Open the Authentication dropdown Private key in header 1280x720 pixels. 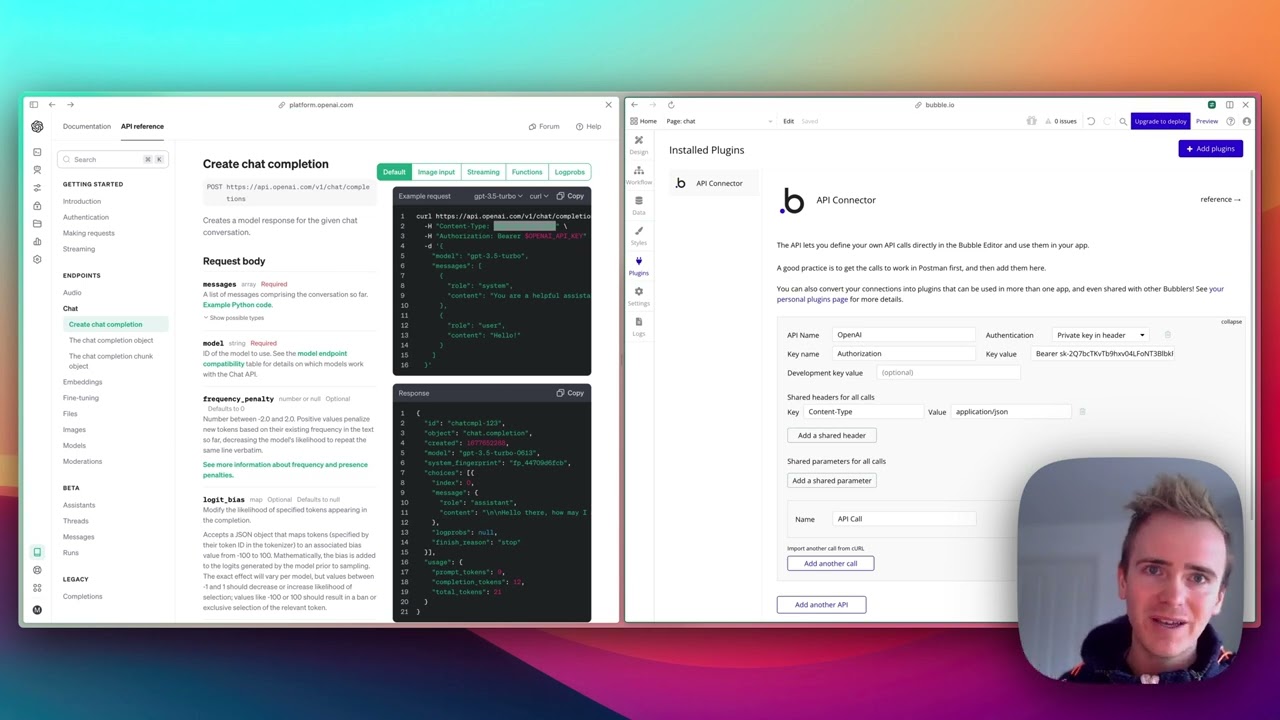pos(1100,335)
